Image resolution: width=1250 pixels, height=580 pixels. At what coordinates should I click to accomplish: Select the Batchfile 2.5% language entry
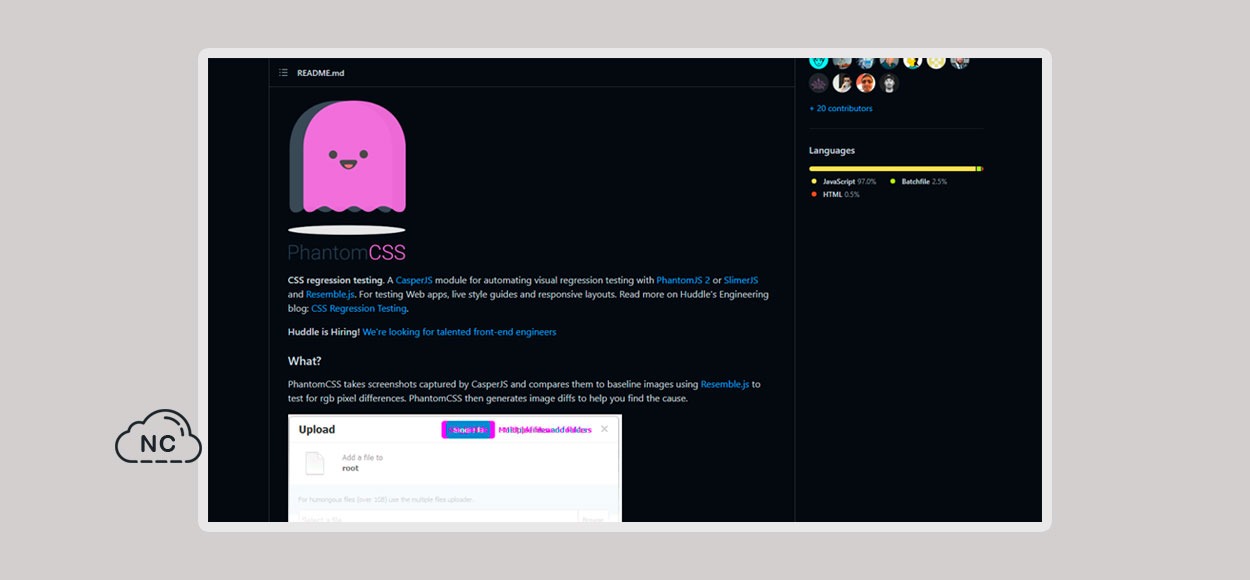pos(919,182)
